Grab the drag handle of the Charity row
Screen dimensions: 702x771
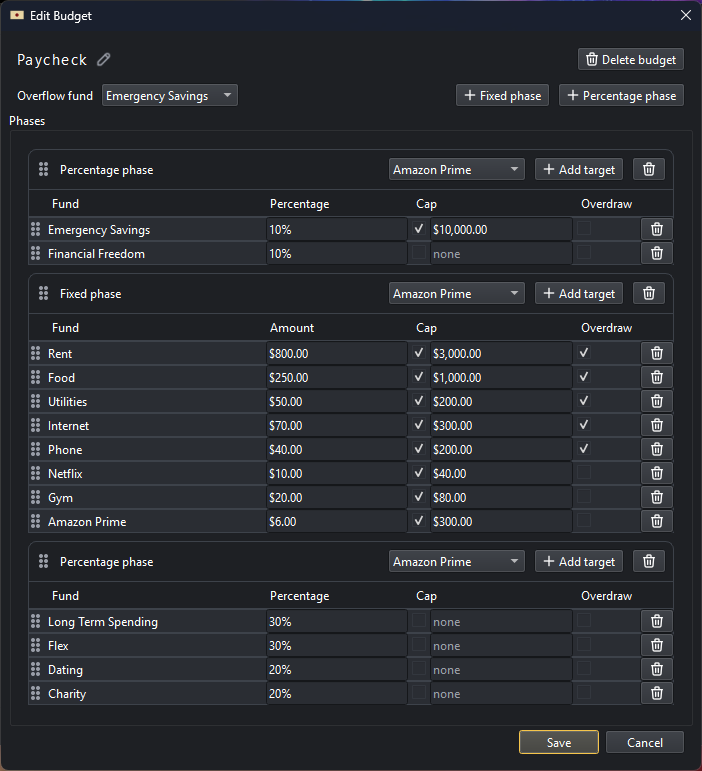coord(35,694)
